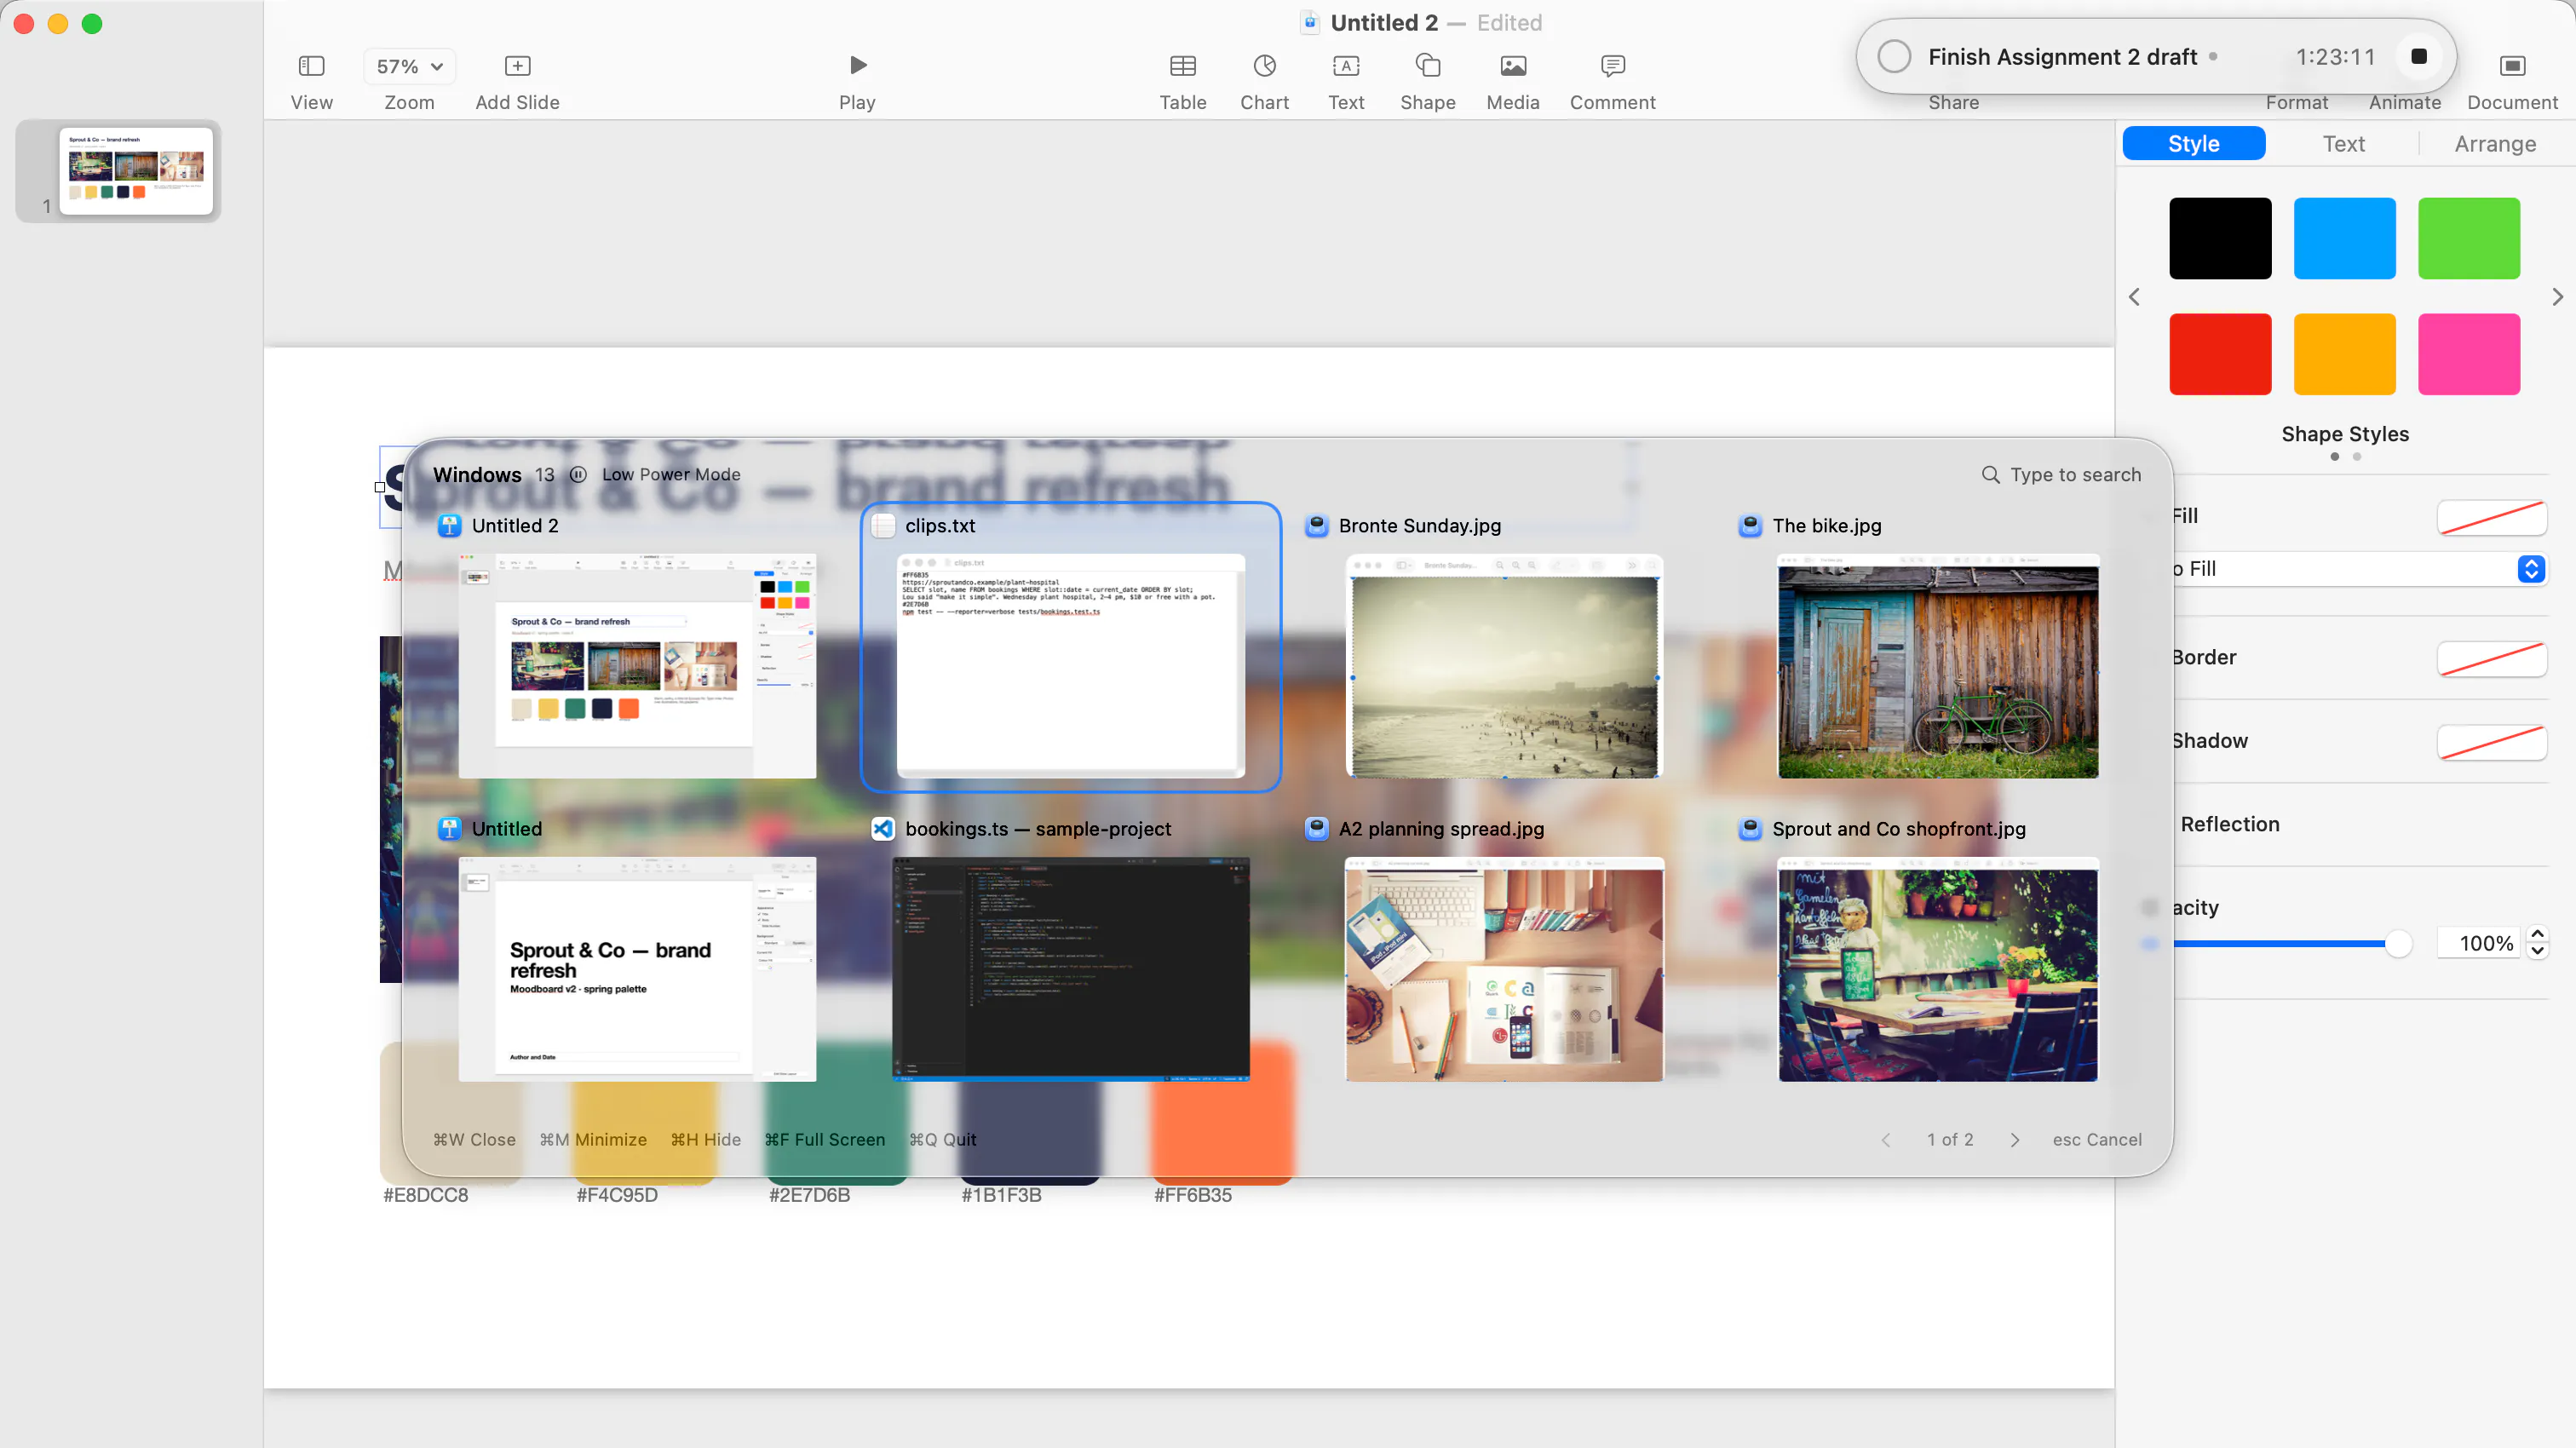Viewport: 2576px width, 1448px height.
Task: Click the Keynote icon beside Untitled 2 title
Action: tap(449, 526)
